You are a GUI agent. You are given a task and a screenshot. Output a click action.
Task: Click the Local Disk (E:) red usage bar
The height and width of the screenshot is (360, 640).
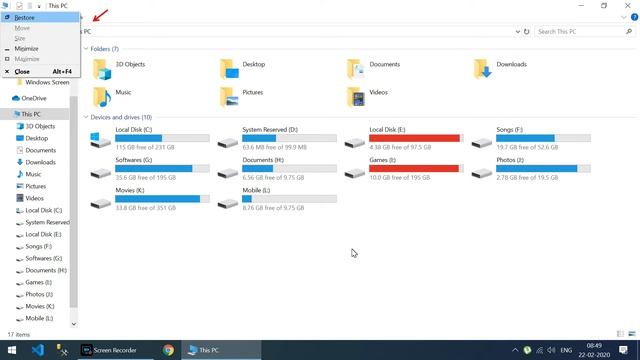coord(416,138)
